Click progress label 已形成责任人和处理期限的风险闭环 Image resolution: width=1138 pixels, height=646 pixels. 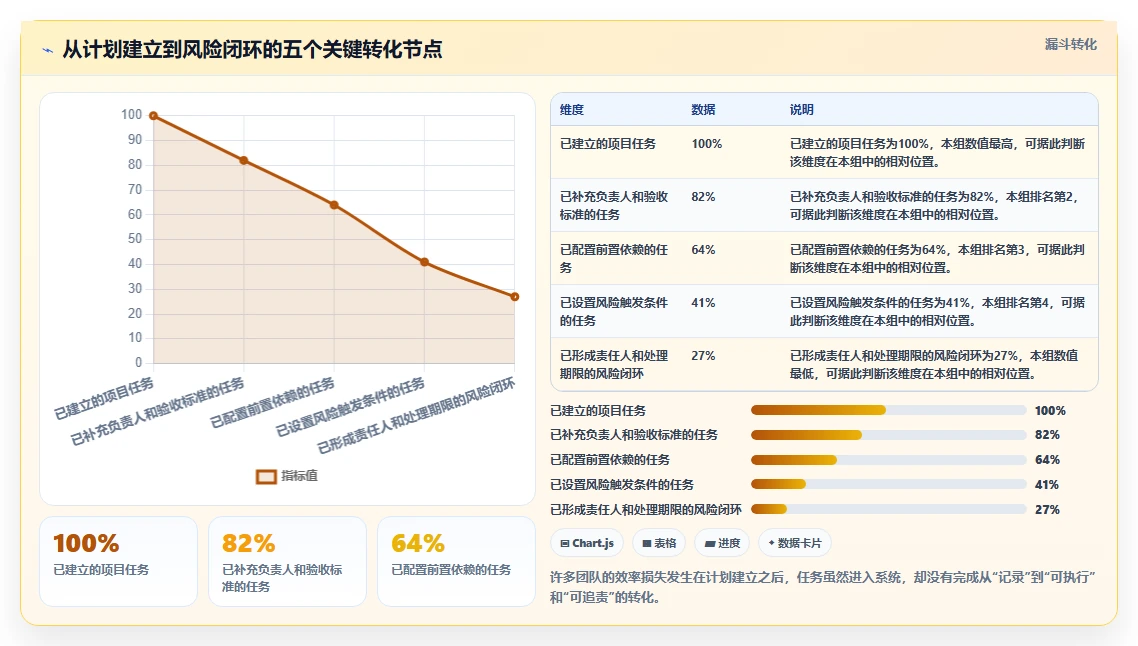646,510
